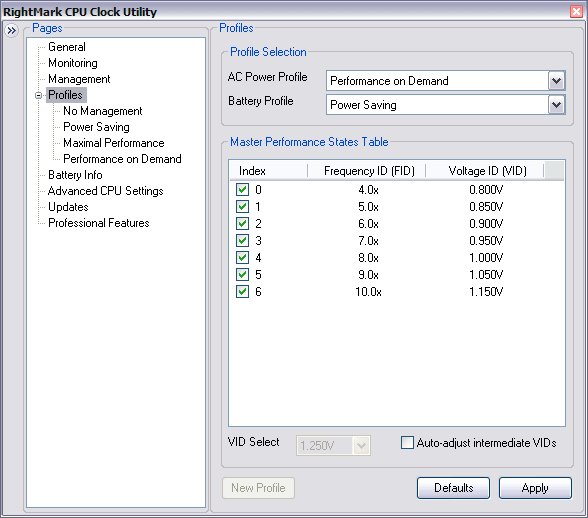588x518 pixels.
Task: Select the 4.0x frequency cell
Action: 368,190
